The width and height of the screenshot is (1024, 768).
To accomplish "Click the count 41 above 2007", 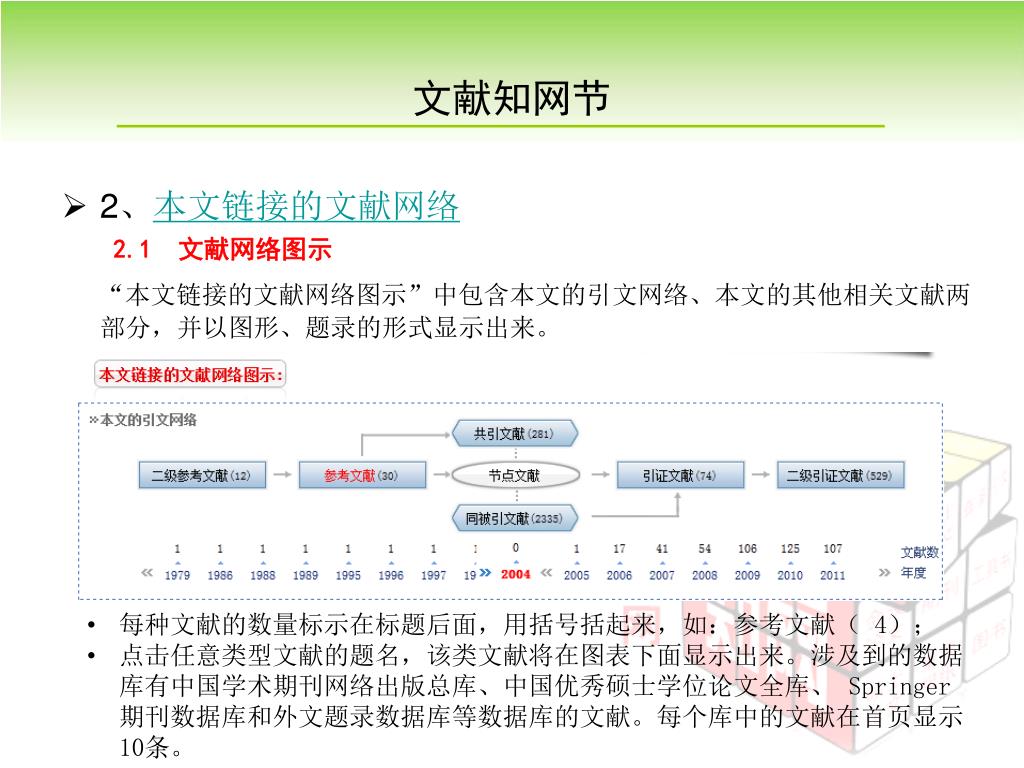I will (662, 549).
